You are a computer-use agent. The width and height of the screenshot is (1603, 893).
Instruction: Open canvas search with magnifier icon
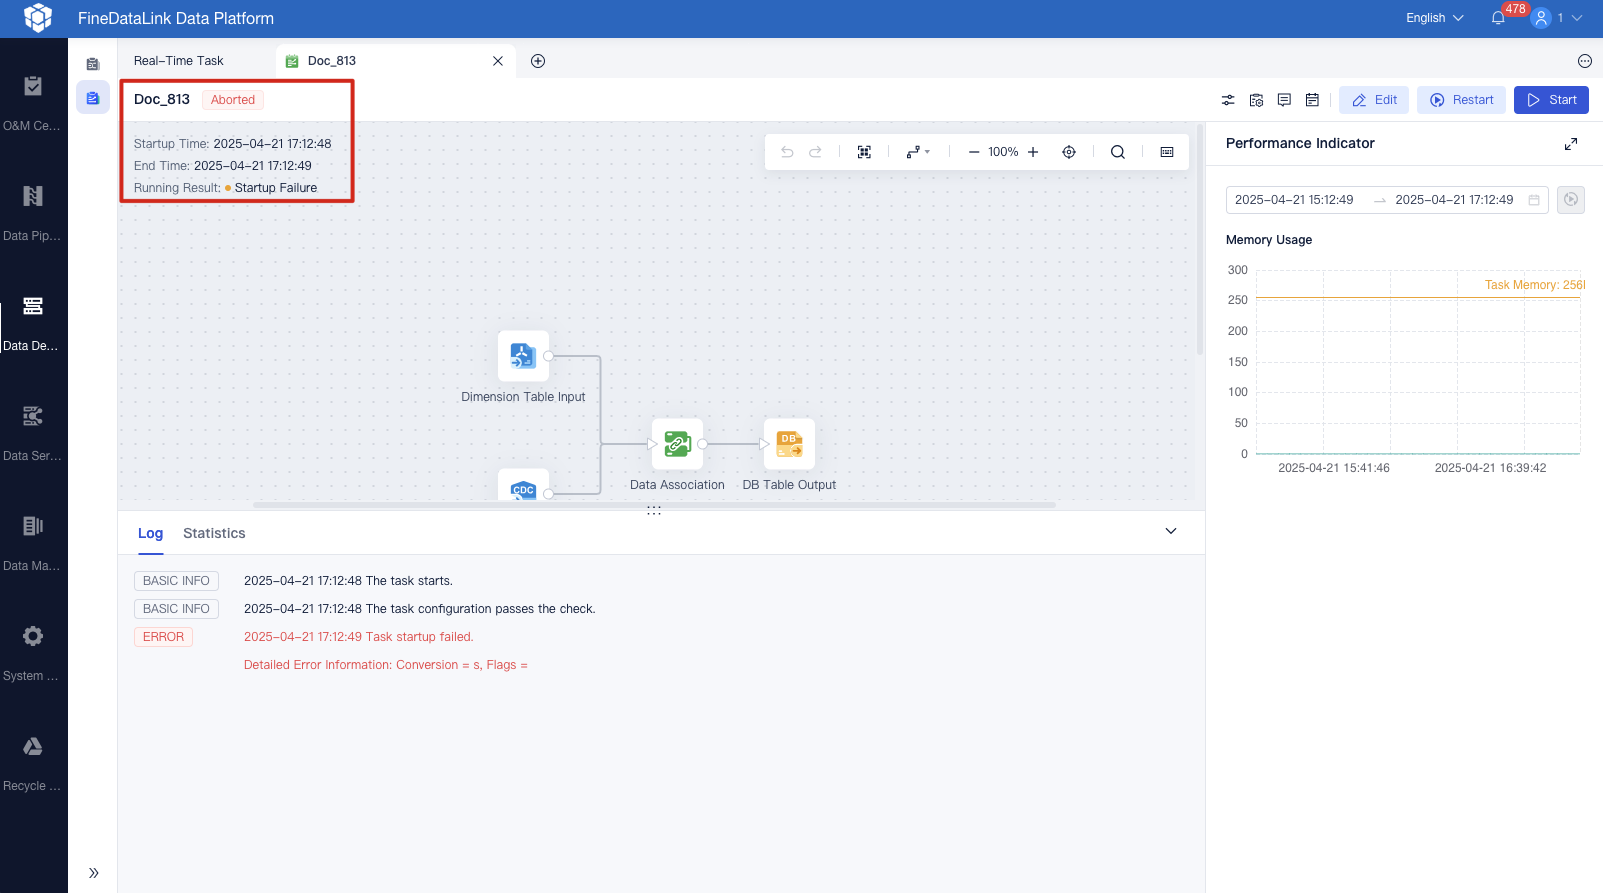pos(1118,152)
